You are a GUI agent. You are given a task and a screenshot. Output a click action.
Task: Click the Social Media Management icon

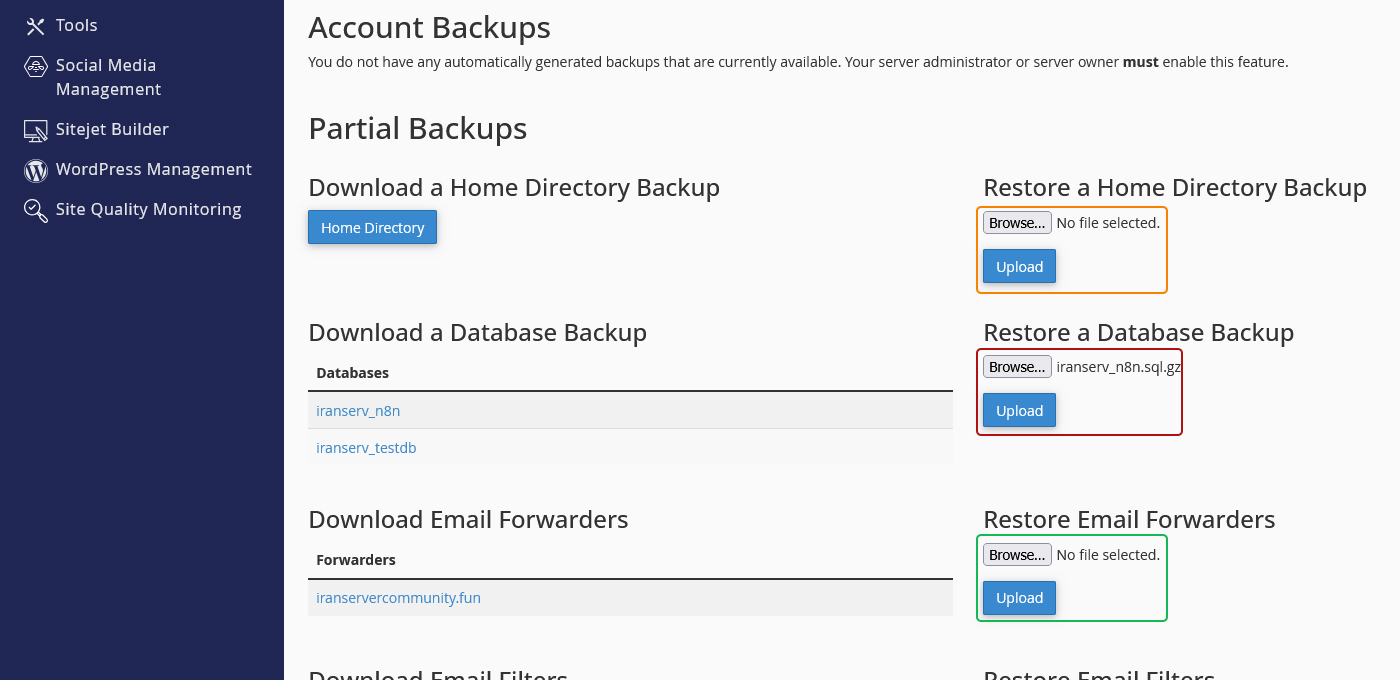click(x=36, y=67)
